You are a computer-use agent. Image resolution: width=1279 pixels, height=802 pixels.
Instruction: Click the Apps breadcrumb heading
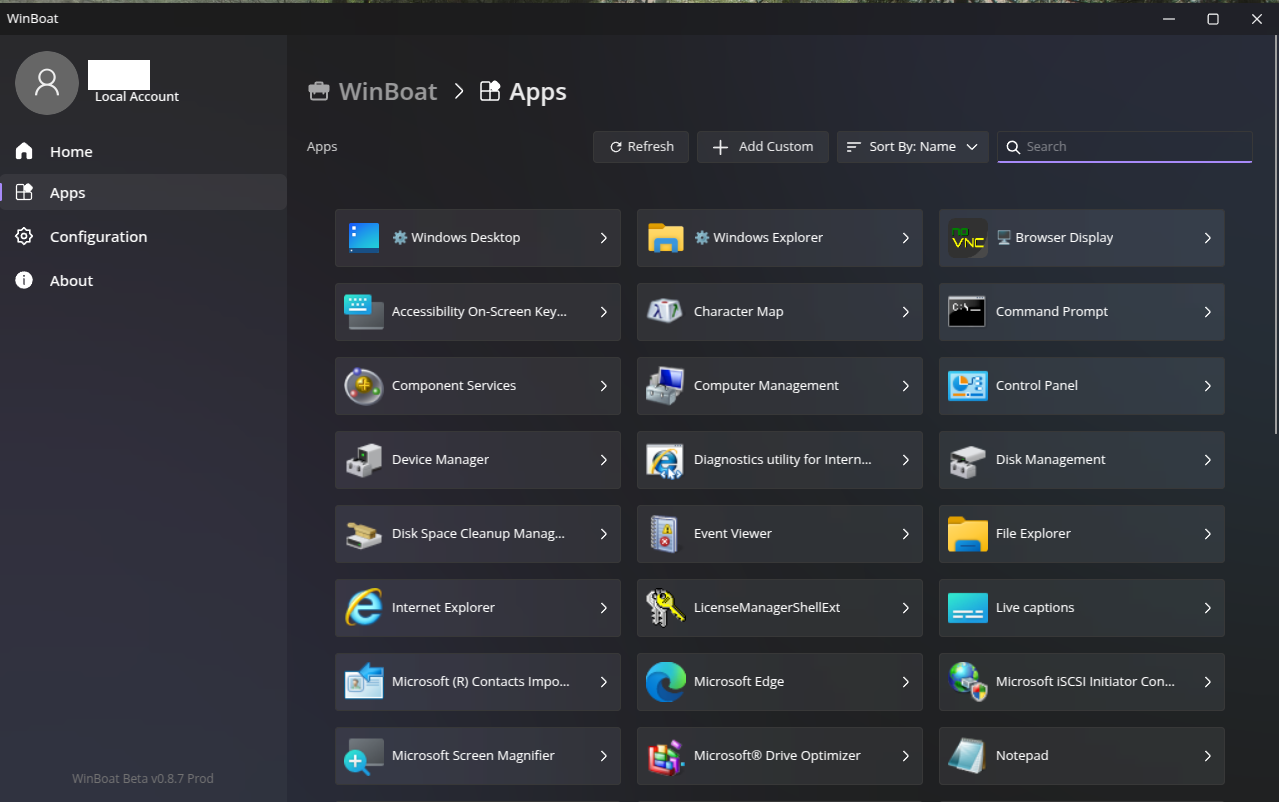coord(538,92)
